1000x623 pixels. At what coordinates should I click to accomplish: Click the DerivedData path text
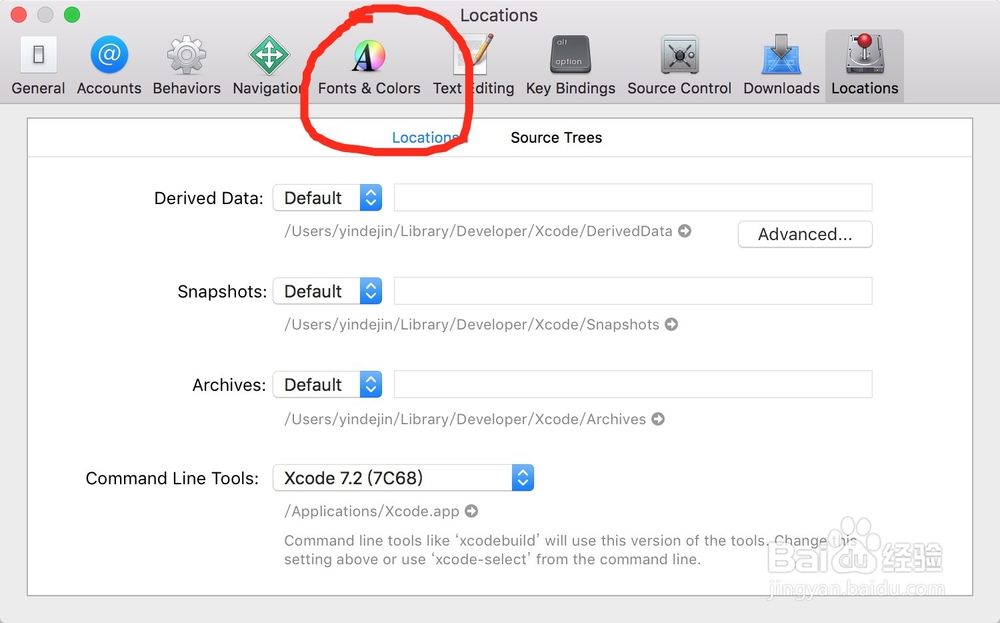(478, 231)
